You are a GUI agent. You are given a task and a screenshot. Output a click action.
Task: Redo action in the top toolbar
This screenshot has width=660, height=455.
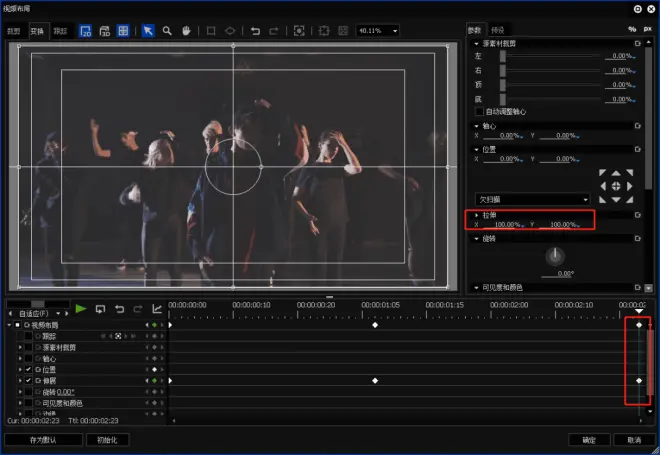pyautogui.click(x=274, y=31)
